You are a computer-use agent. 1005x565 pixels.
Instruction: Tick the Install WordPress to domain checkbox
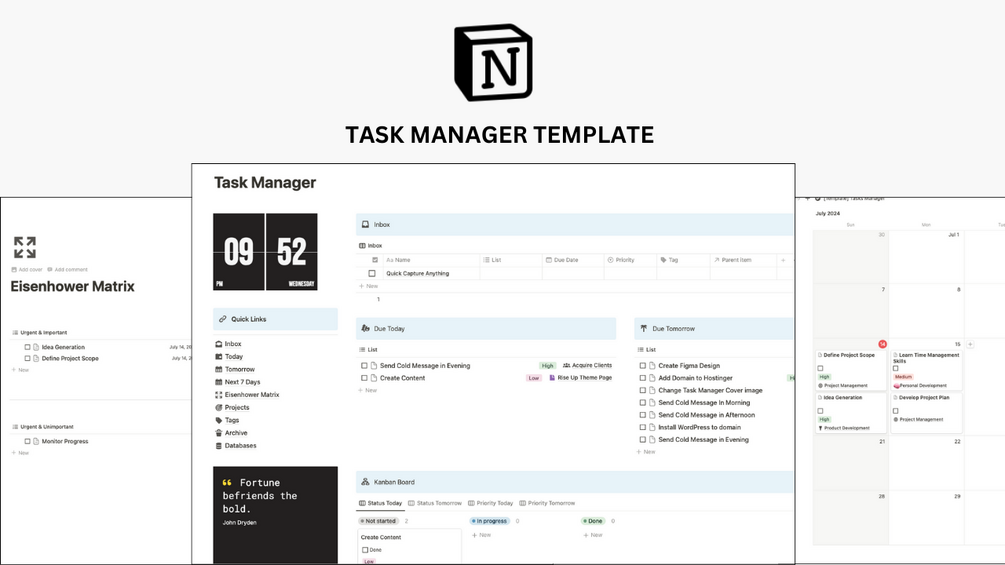(643, 427)
